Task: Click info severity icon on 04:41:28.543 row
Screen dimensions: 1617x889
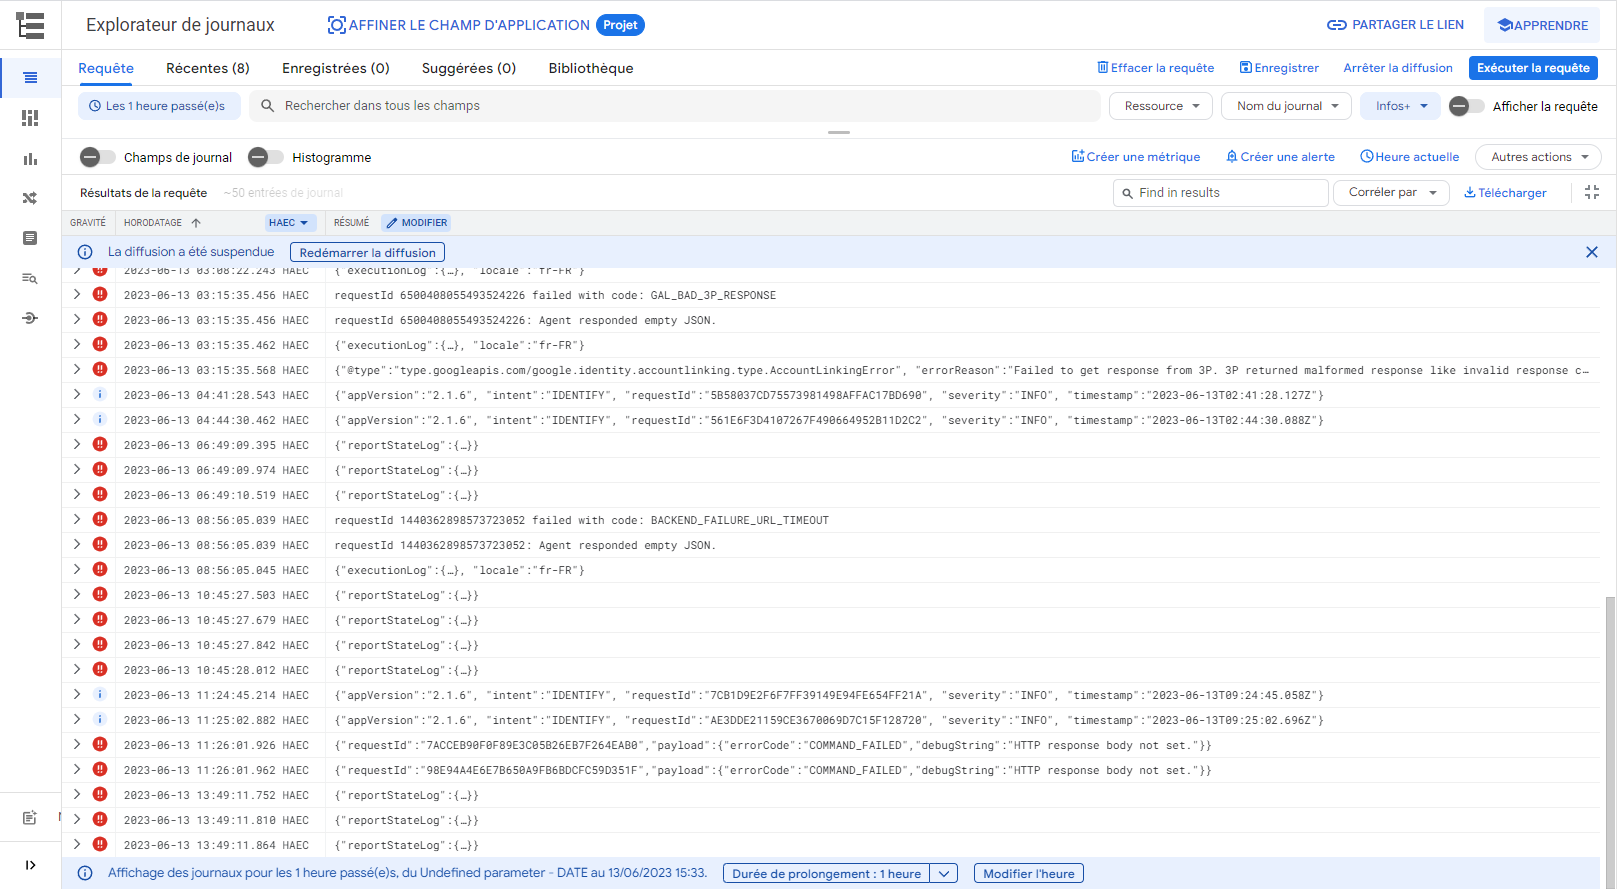Action: pyautogui.click(x=100, y=394)
